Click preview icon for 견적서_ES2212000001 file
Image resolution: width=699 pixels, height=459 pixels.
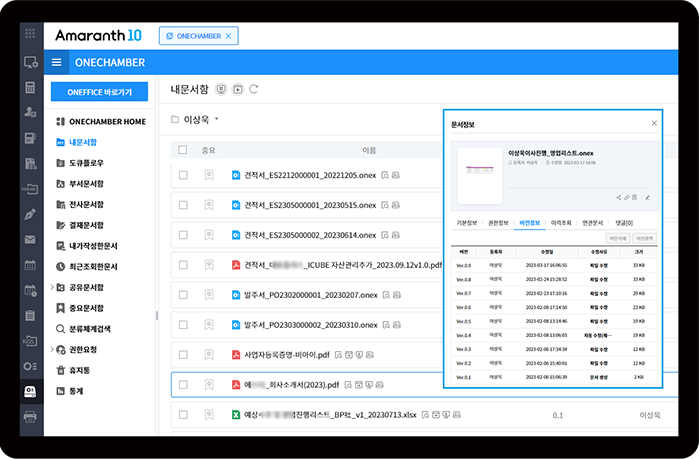pos(385,175)
